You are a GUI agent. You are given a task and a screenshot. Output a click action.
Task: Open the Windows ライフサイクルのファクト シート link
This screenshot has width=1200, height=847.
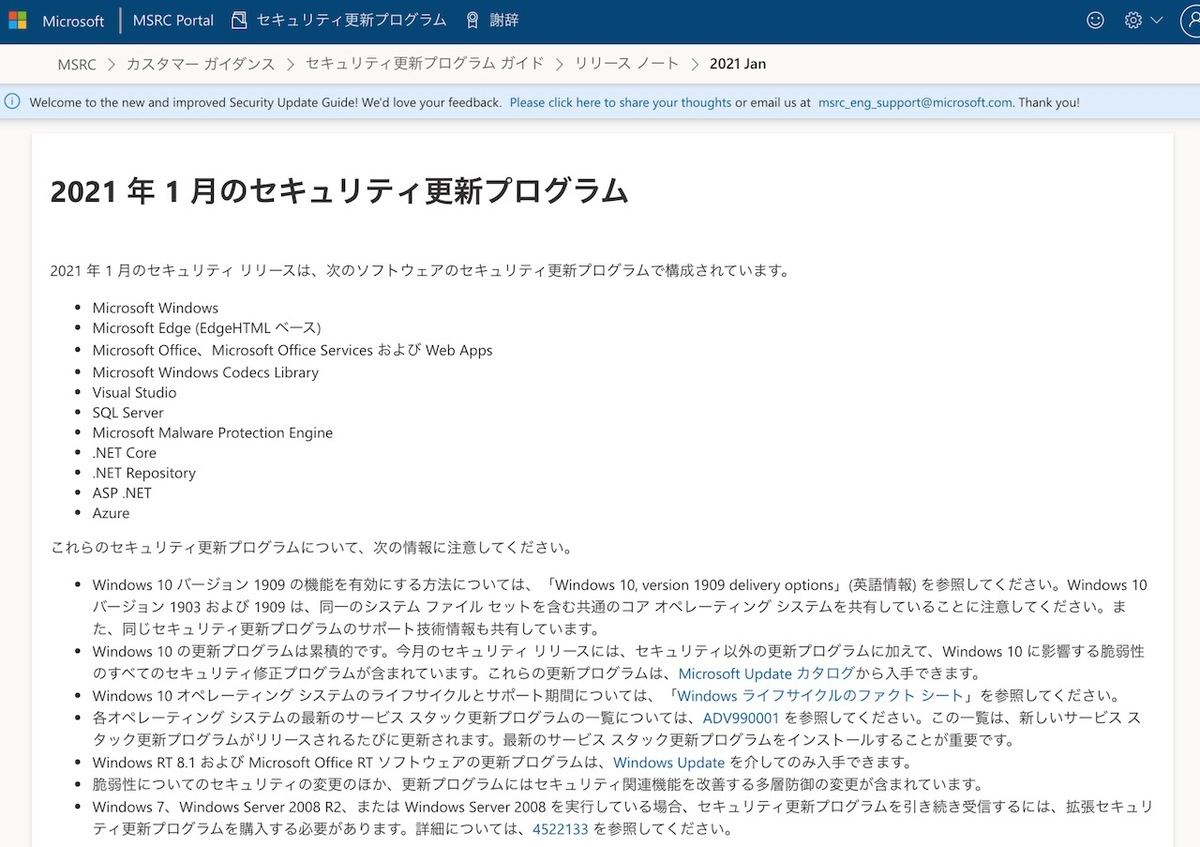coord(820,695)
